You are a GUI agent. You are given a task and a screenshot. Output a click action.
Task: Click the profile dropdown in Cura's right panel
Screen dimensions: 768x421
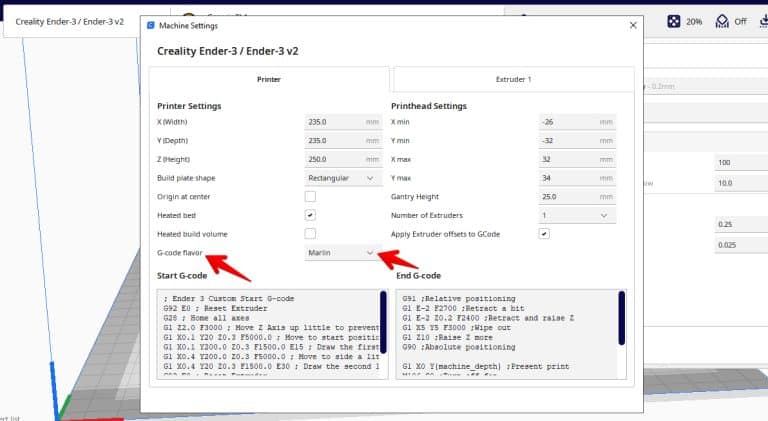706,86
